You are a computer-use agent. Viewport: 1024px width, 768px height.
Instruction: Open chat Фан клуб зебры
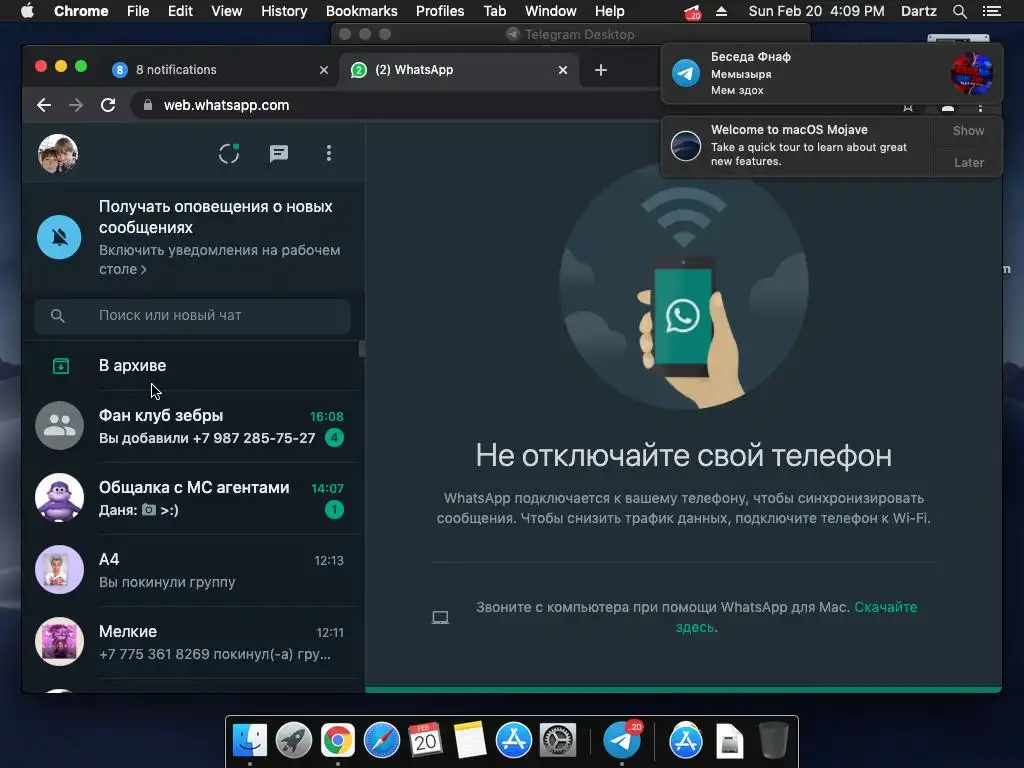point(193,426)
